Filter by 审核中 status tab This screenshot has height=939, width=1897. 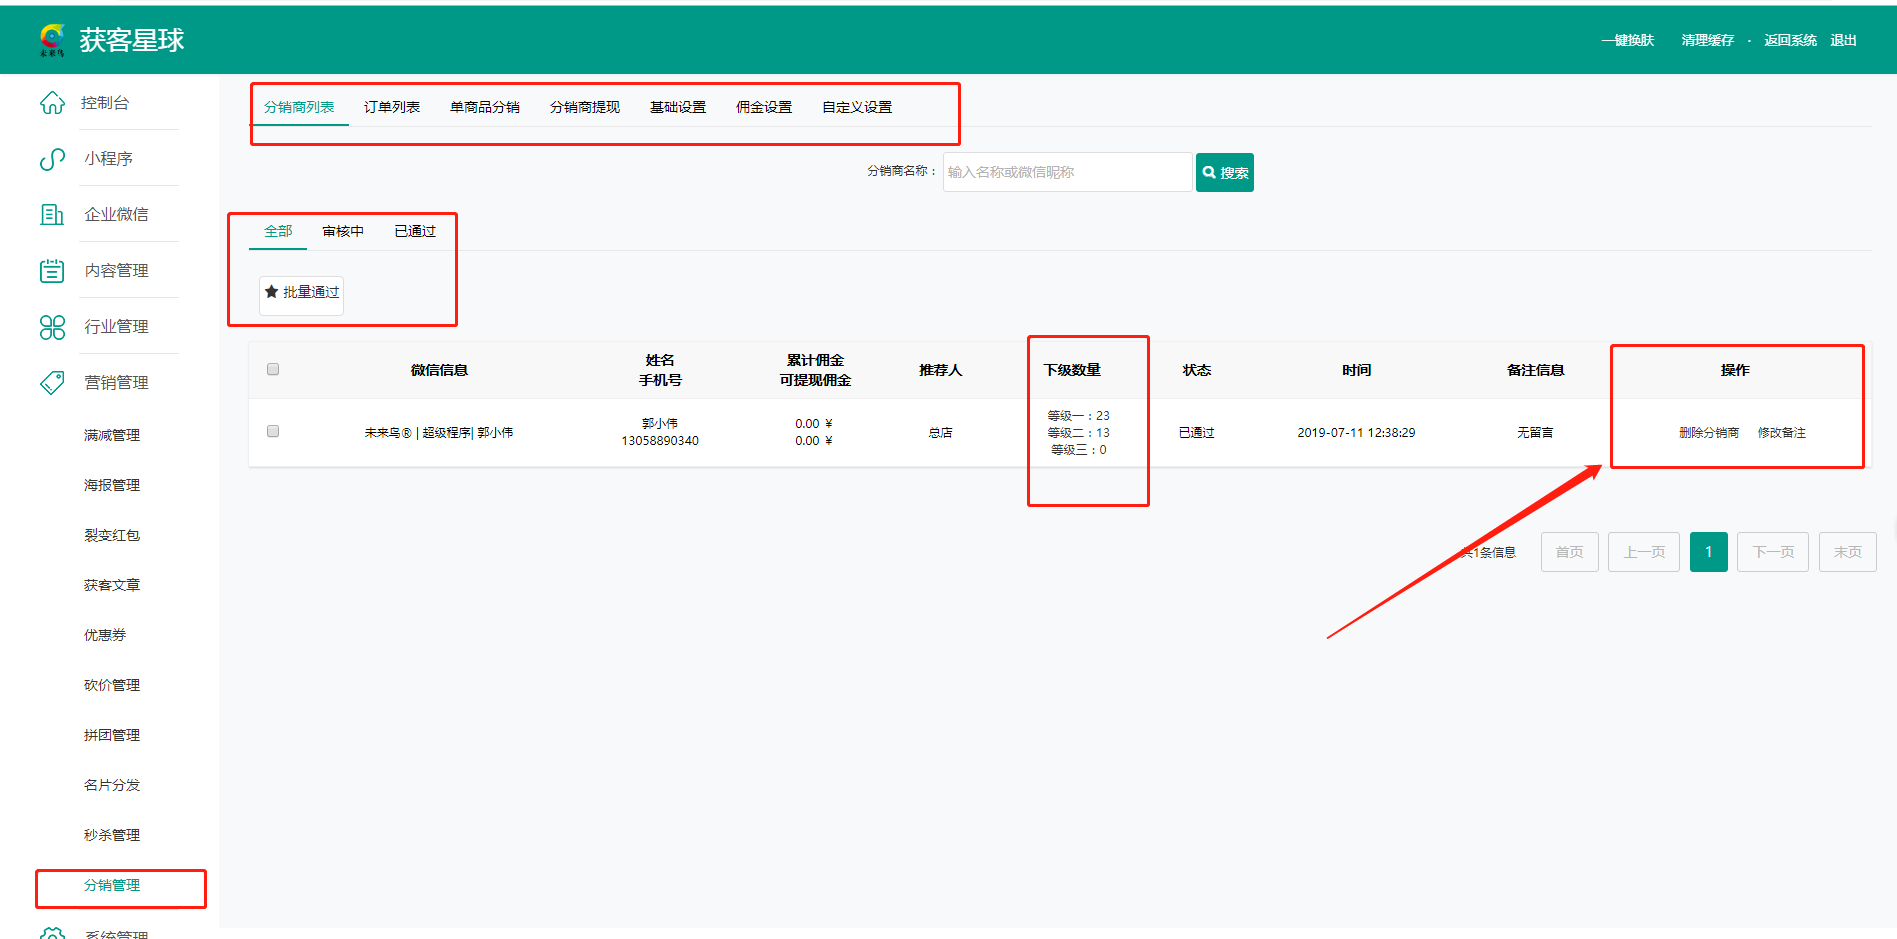[x=342, y=231]
